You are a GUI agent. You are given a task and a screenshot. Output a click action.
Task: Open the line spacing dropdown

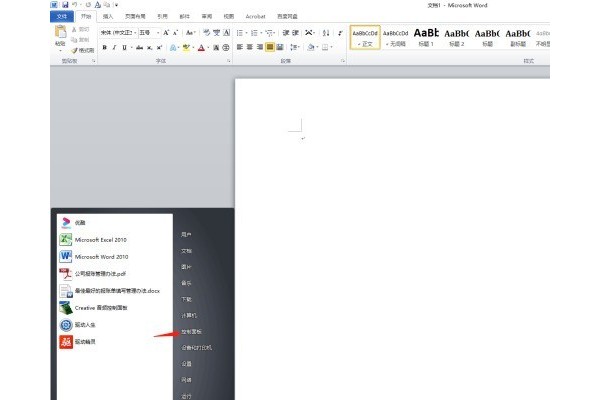tap(294, 47)
